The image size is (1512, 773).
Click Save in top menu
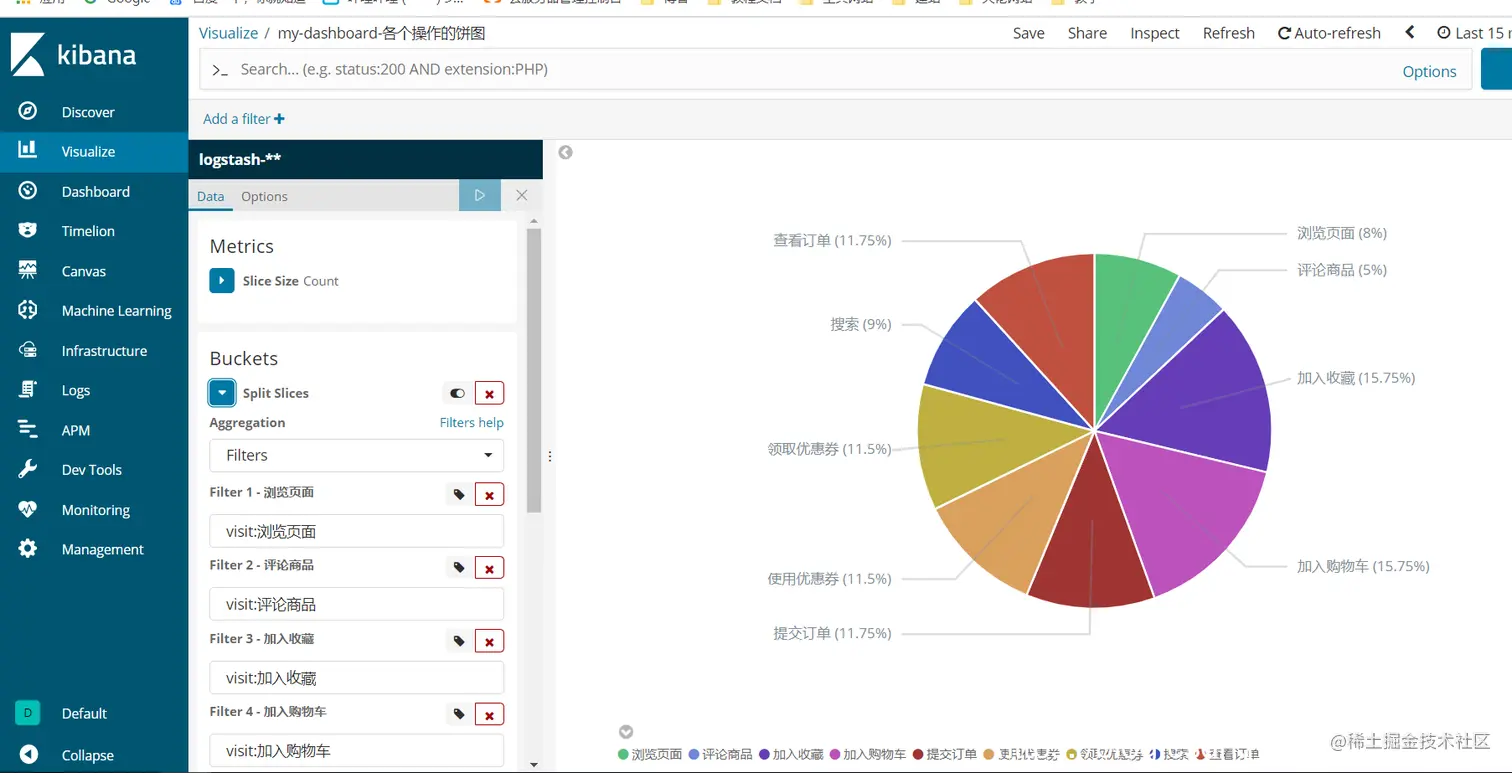click(1028, 33)
